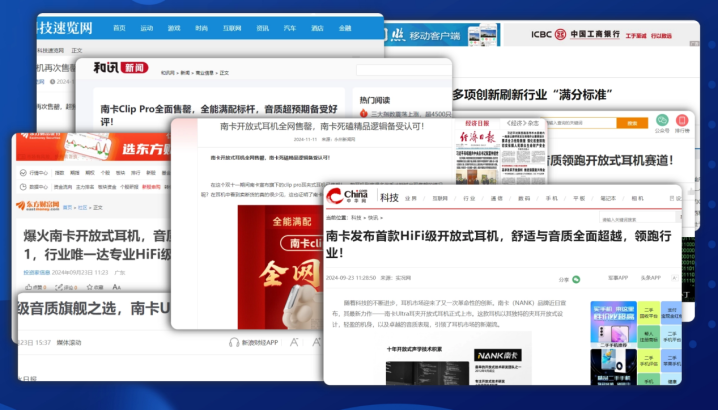
Task: Click the 头条APP link on 中华网 page
Action: pyautogui.click(x=650, y=278)
